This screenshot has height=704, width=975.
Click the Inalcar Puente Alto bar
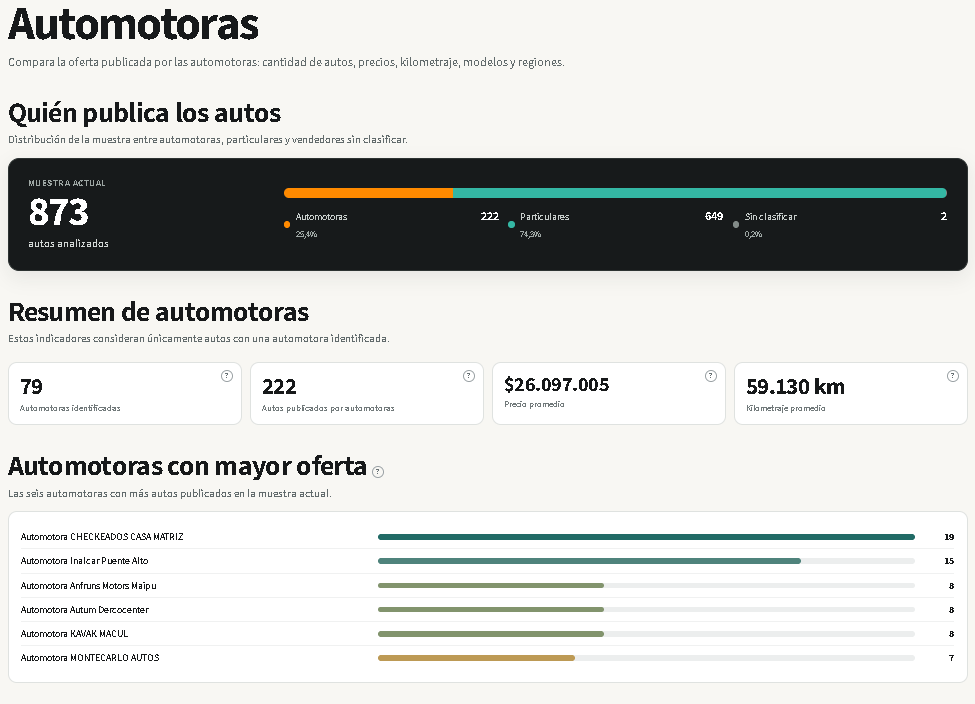(x=589, y=561)
